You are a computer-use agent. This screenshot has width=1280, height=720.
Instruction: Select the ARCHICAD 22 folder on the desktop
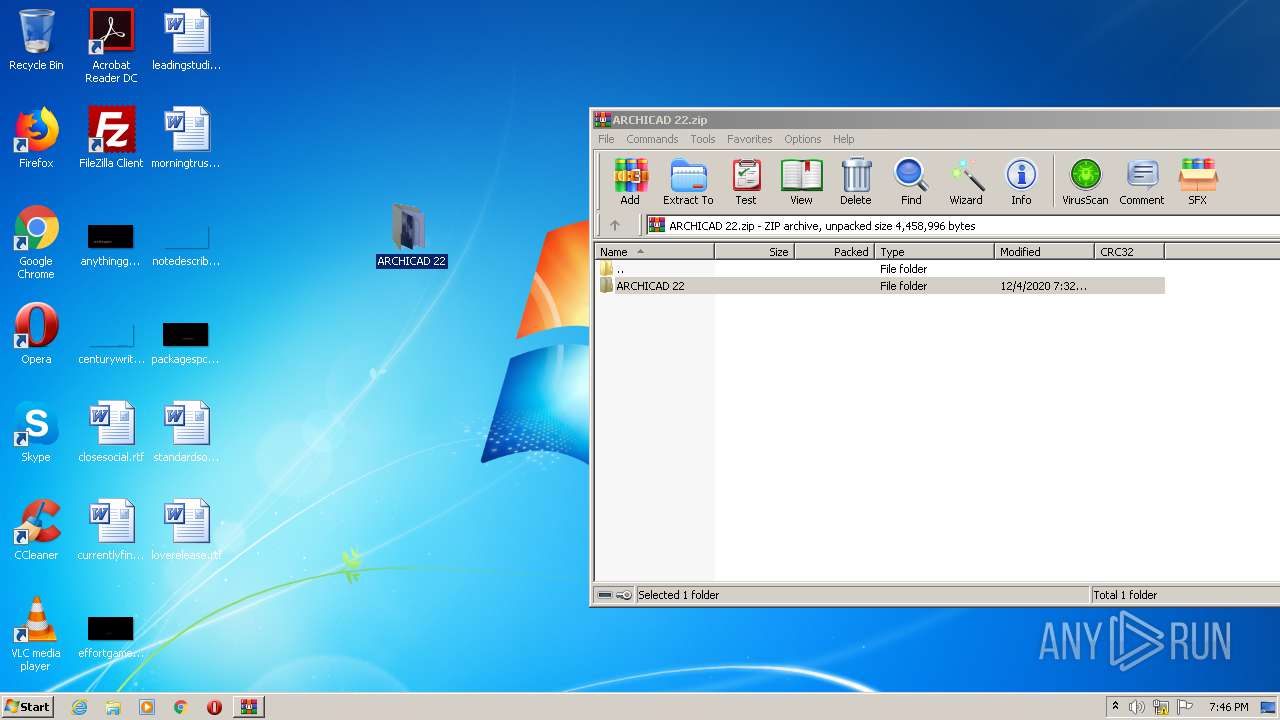[x=411, y=236]
